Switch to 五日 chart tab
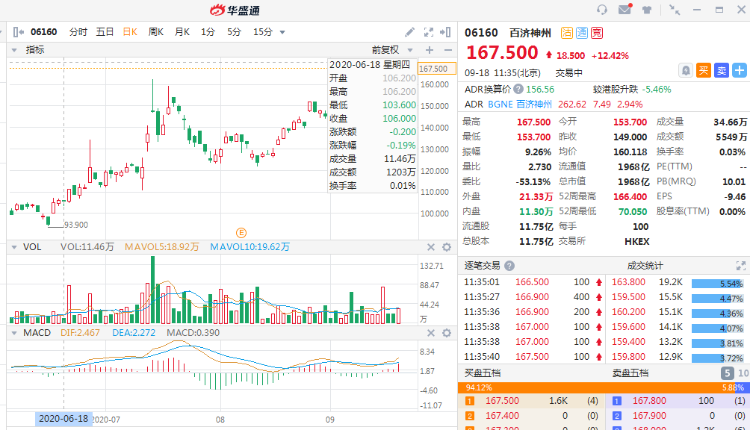The image size is (750, 430). pos(105,32)
